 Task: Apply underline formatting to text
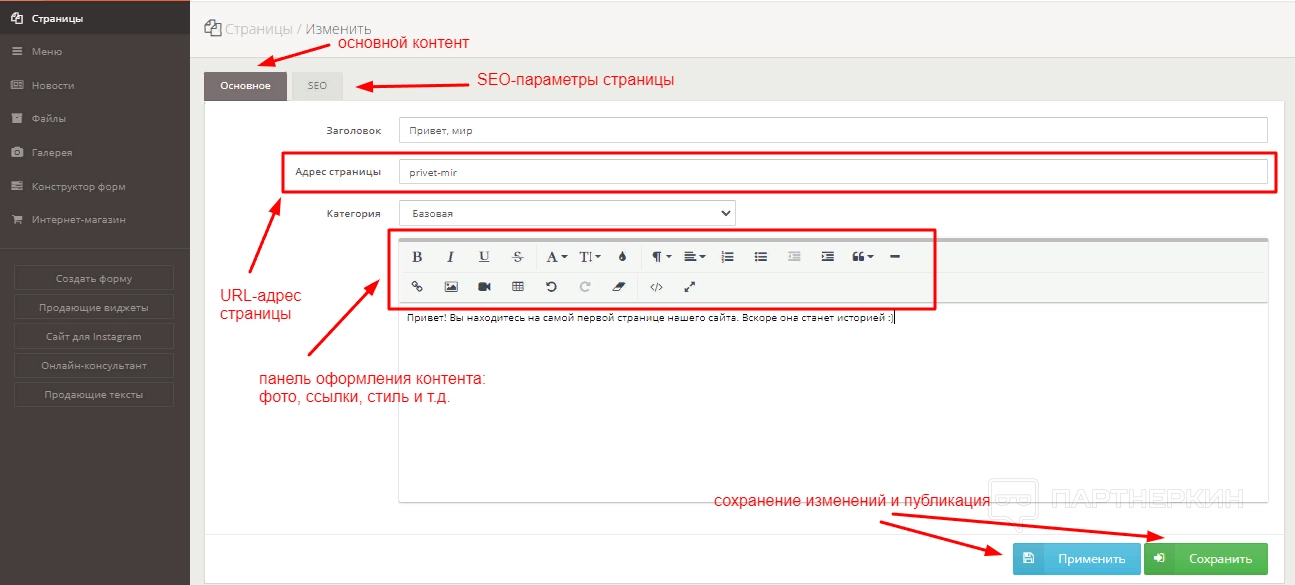click(x=484, y=257)
